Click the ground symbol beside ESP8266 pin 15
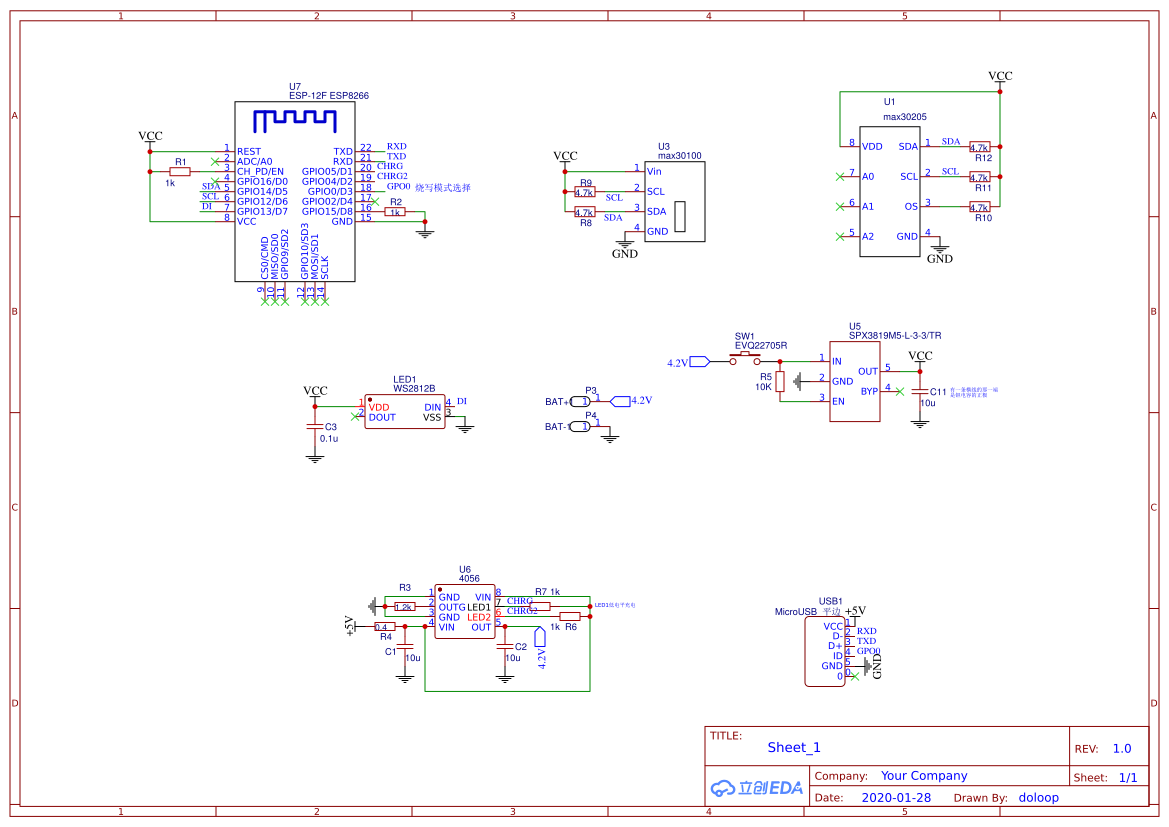 (x=425, y=233)
